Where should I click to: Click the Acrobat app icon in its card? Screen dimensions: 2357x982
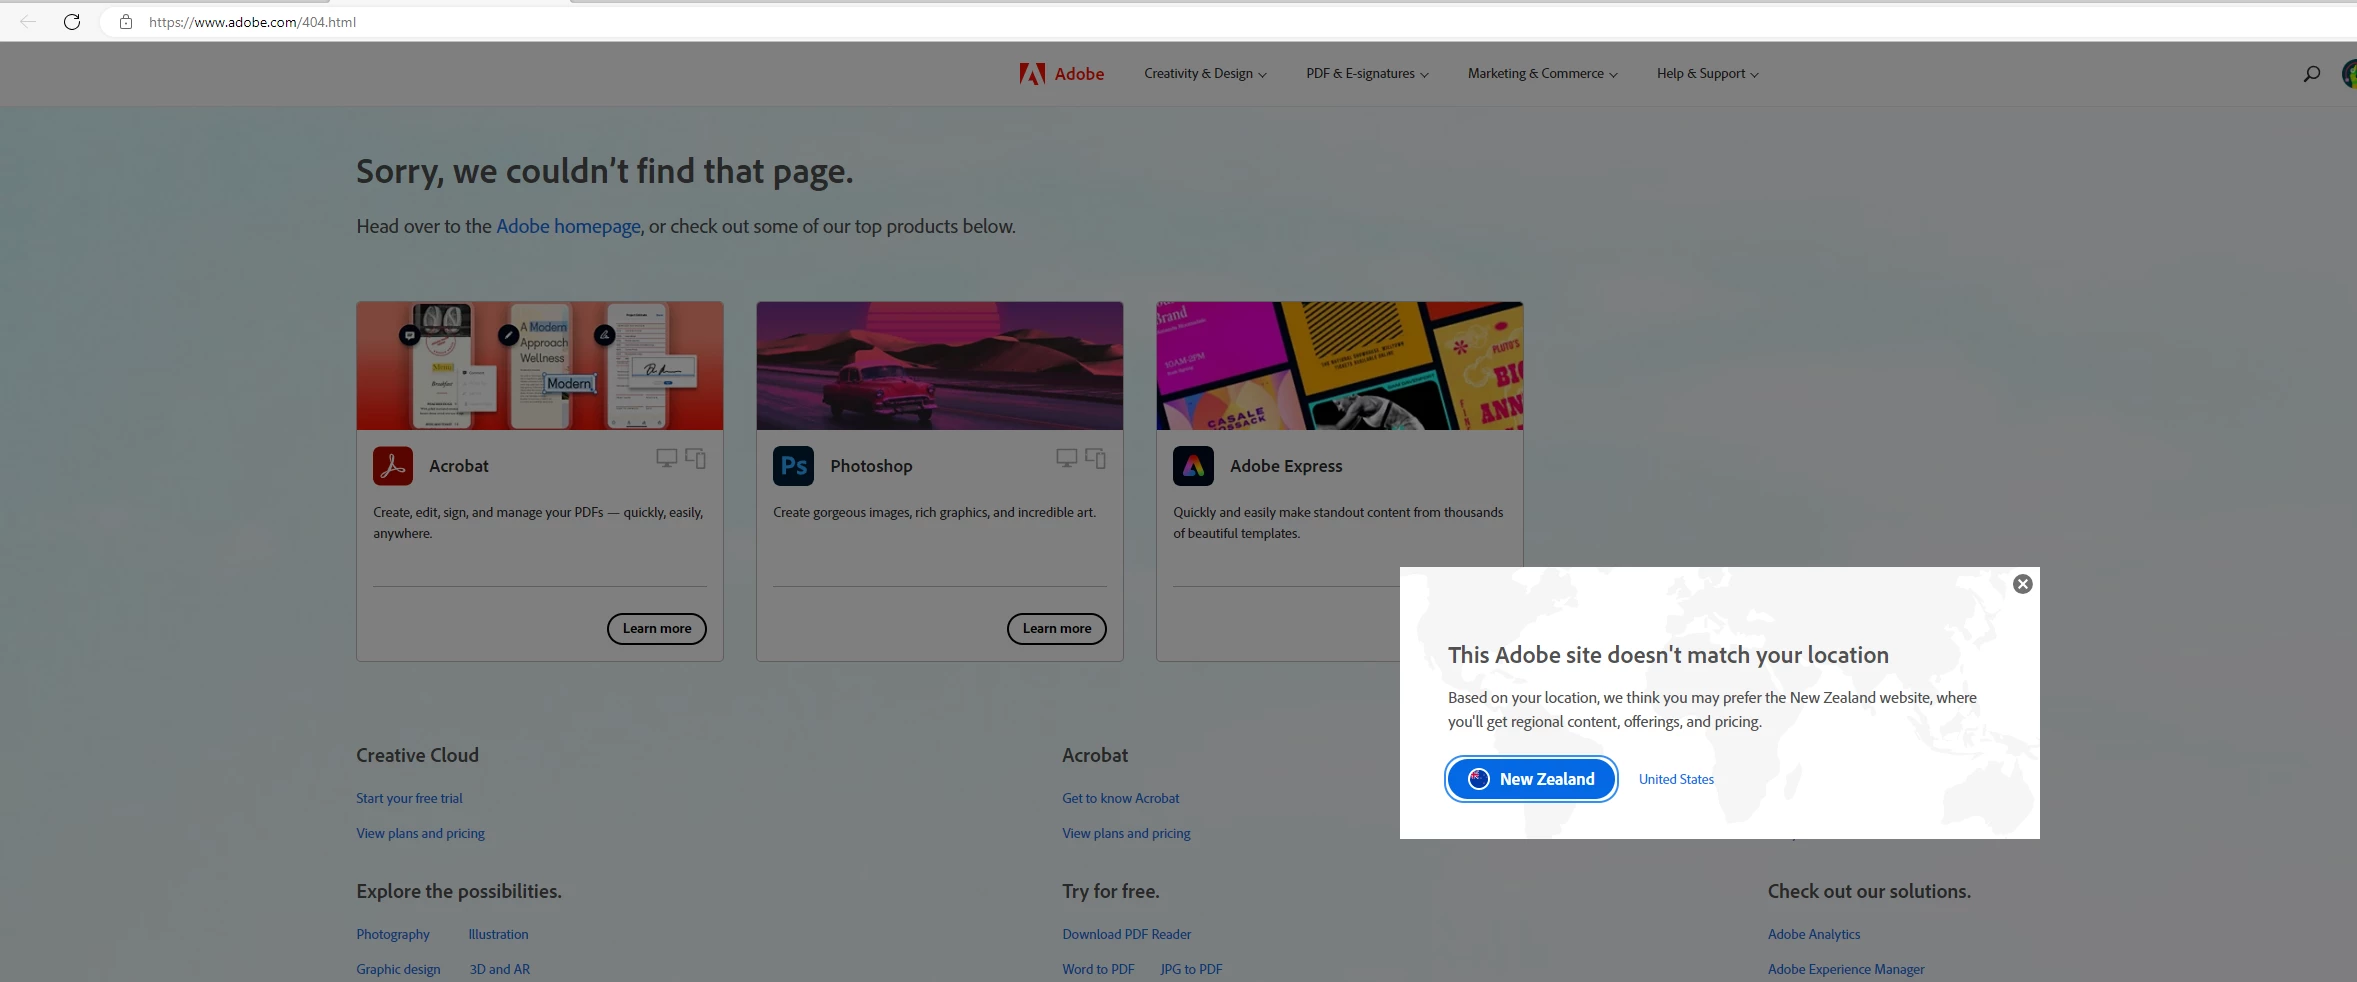tap(393, 466)
